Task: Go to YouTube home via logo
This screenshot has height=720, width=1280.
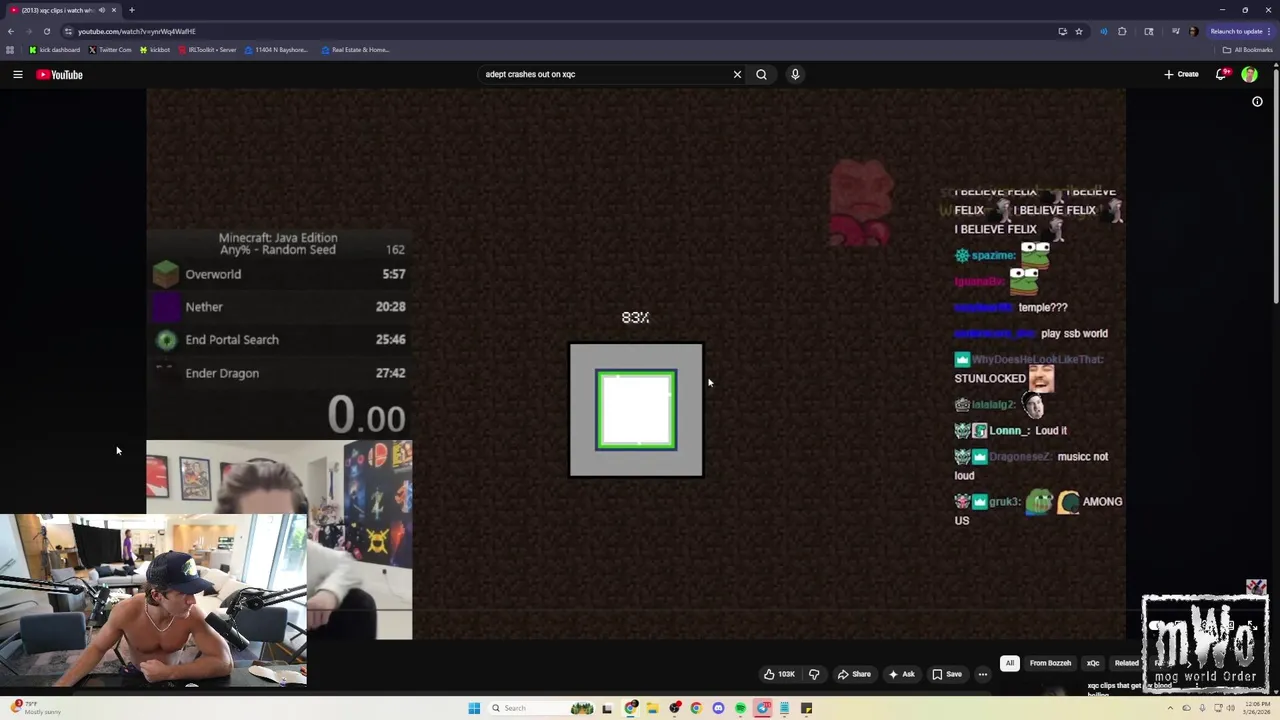Action: 60,74
